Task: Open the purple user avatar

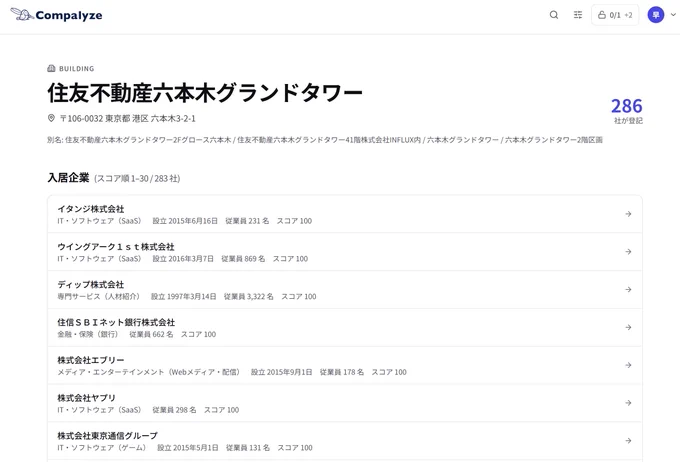Action: pos(656,15)
